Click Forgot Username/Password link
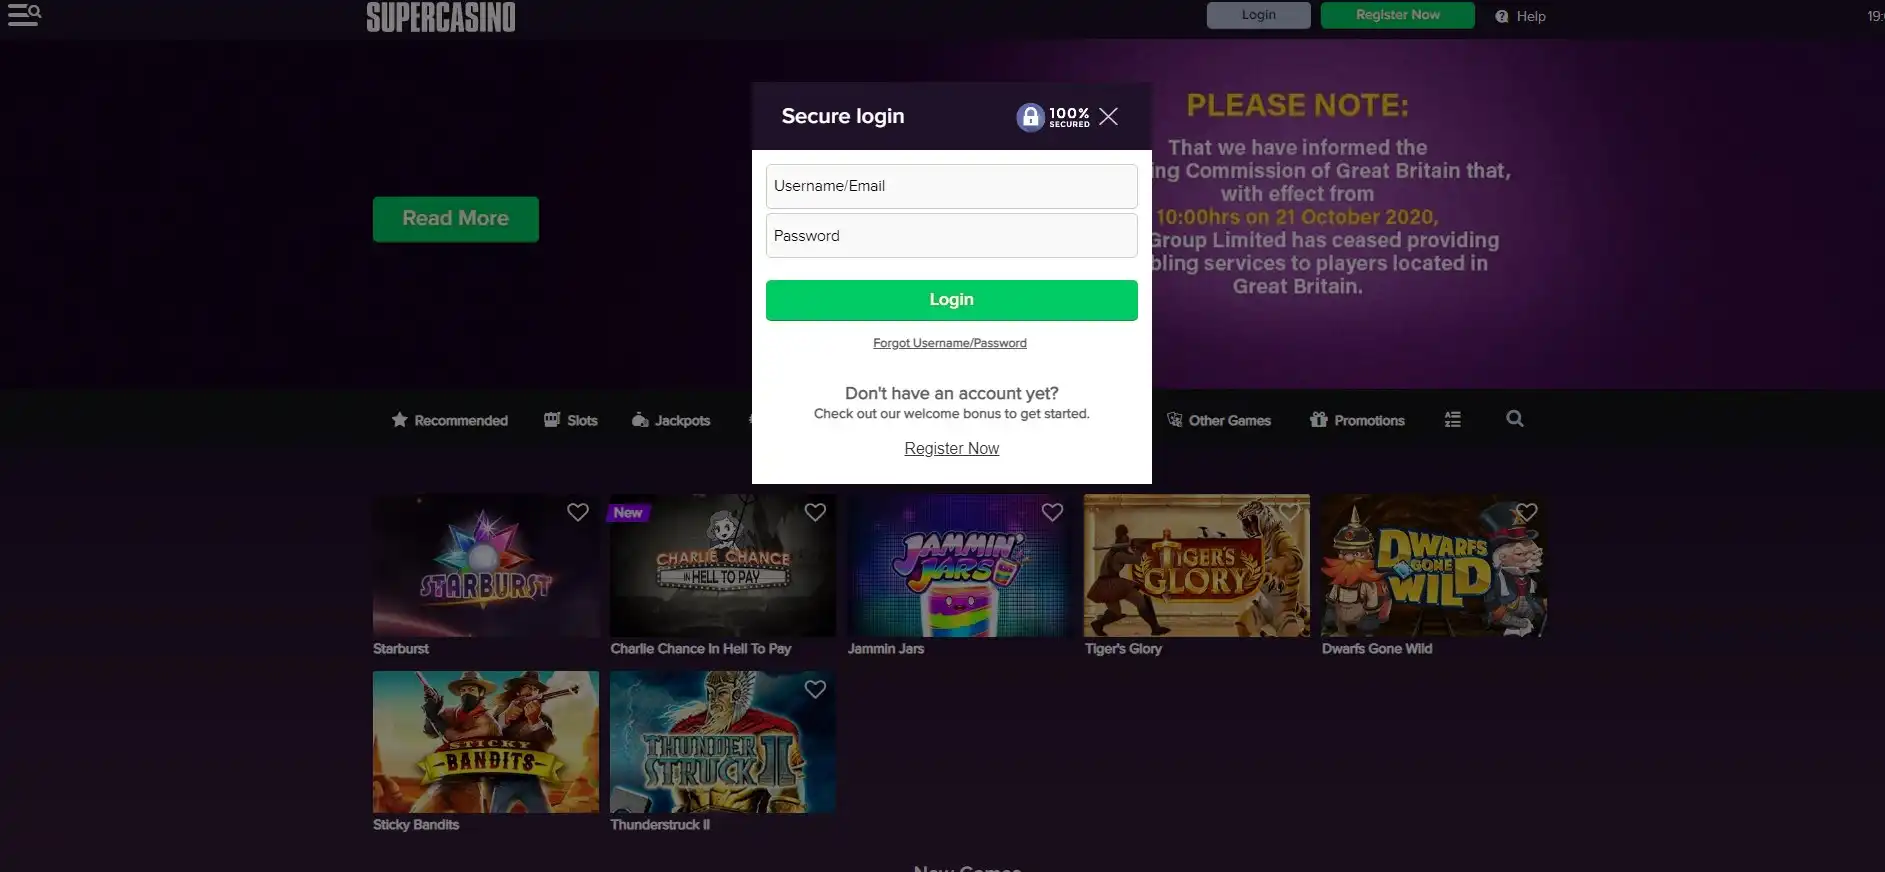The width and height of the screenshot is (1885, 872). (x=950, y=343)
